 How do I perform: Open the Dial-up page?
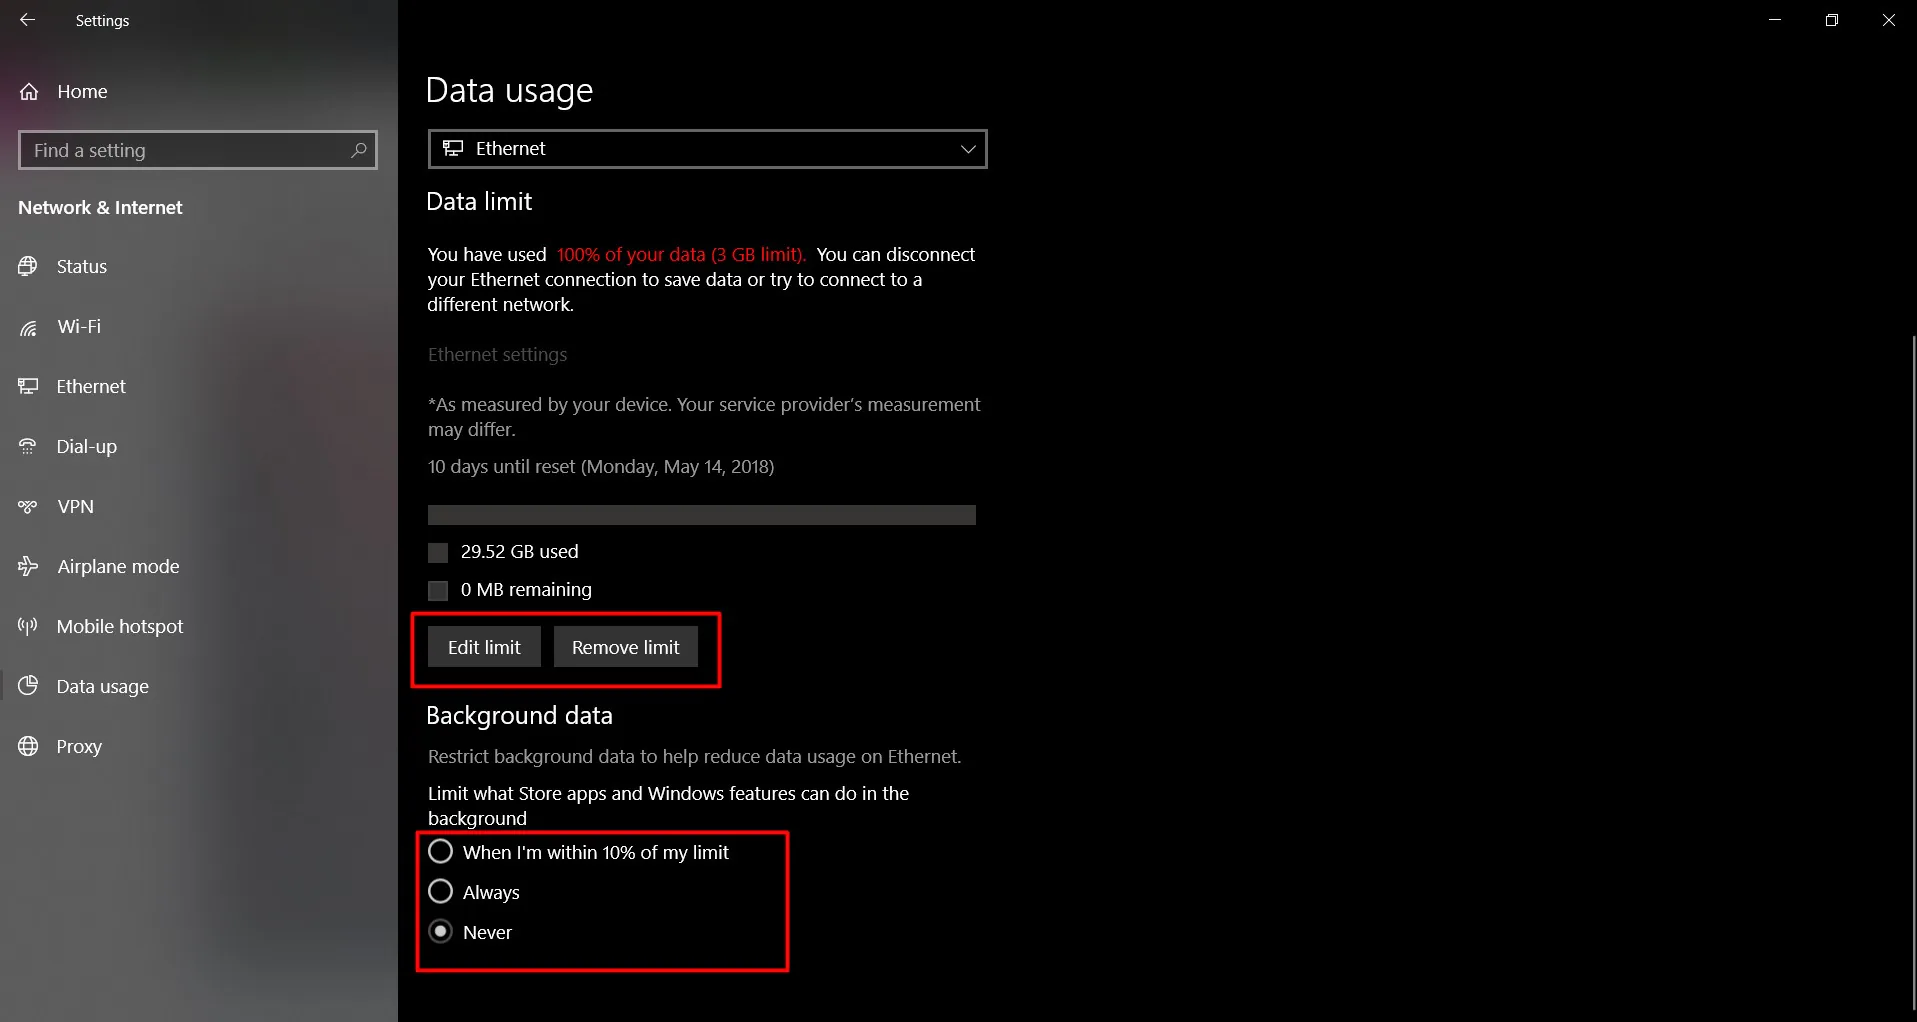click(199, 446)
